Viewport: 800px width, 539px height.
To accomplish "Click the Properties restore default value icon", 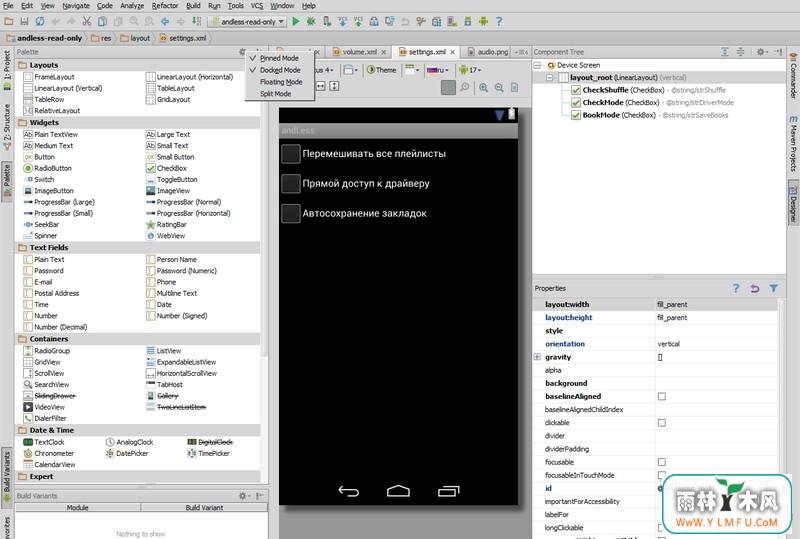I will [755, 288].
